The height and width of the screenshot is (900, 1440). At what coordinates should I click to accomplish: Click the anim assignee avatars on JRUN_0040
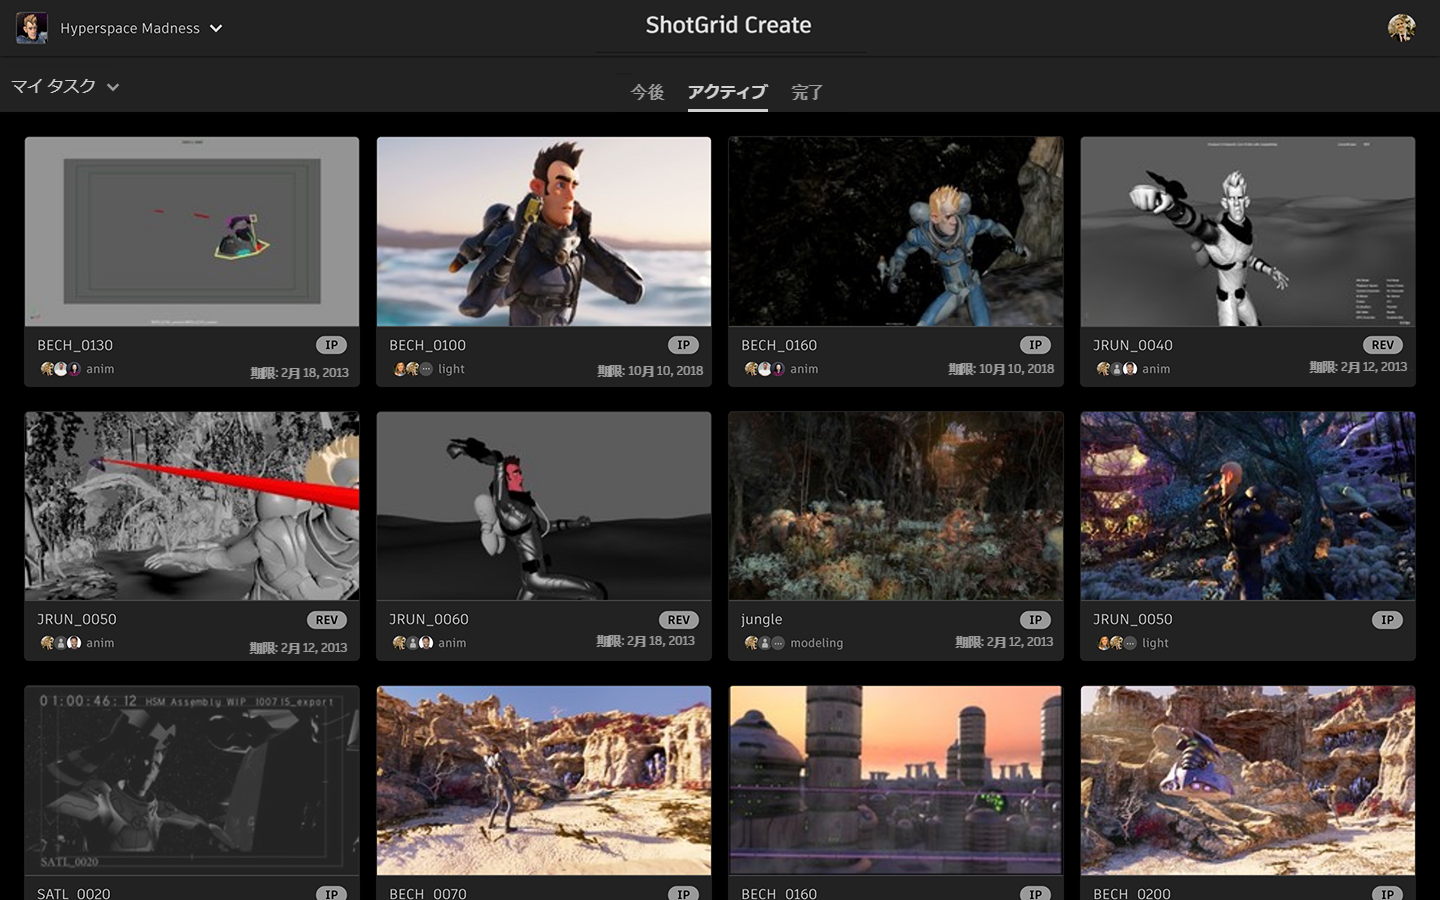(1118, 369)
